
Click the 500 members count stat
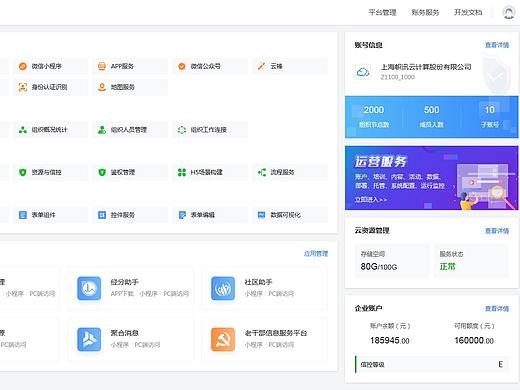tap(431, 110)
